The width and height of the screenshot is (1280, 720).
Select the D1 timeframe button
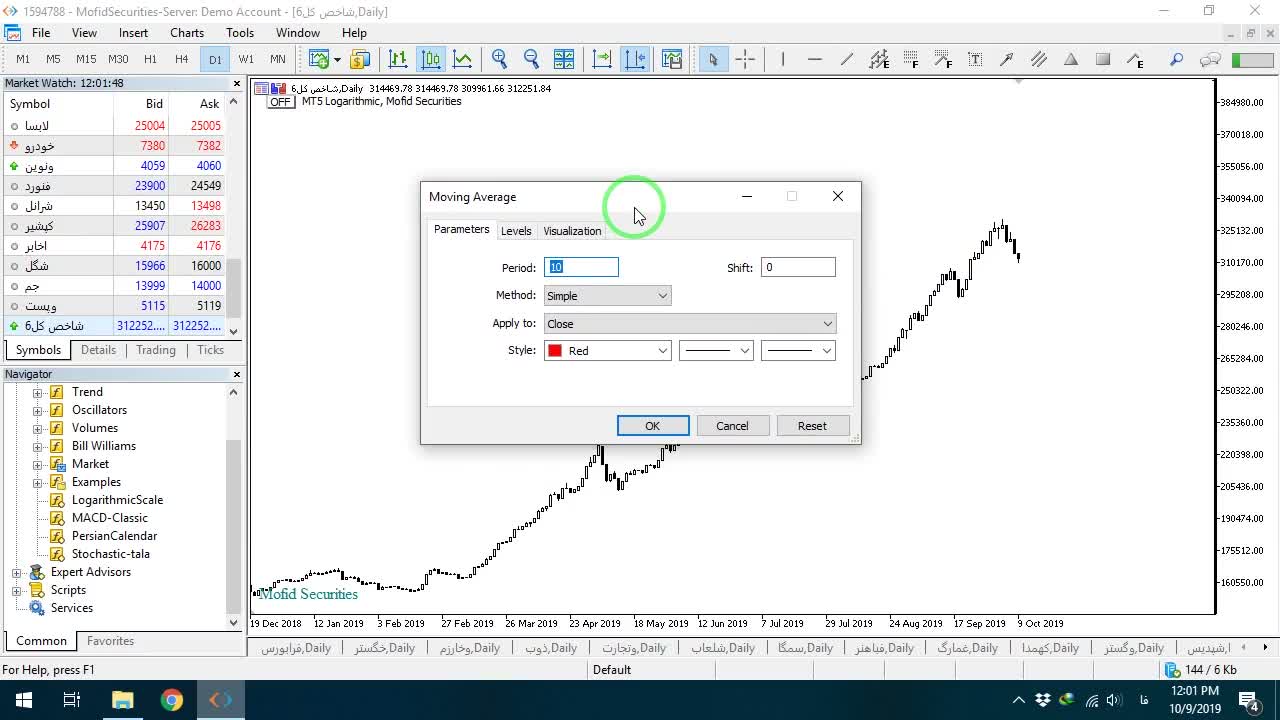(x=215, y=59)
